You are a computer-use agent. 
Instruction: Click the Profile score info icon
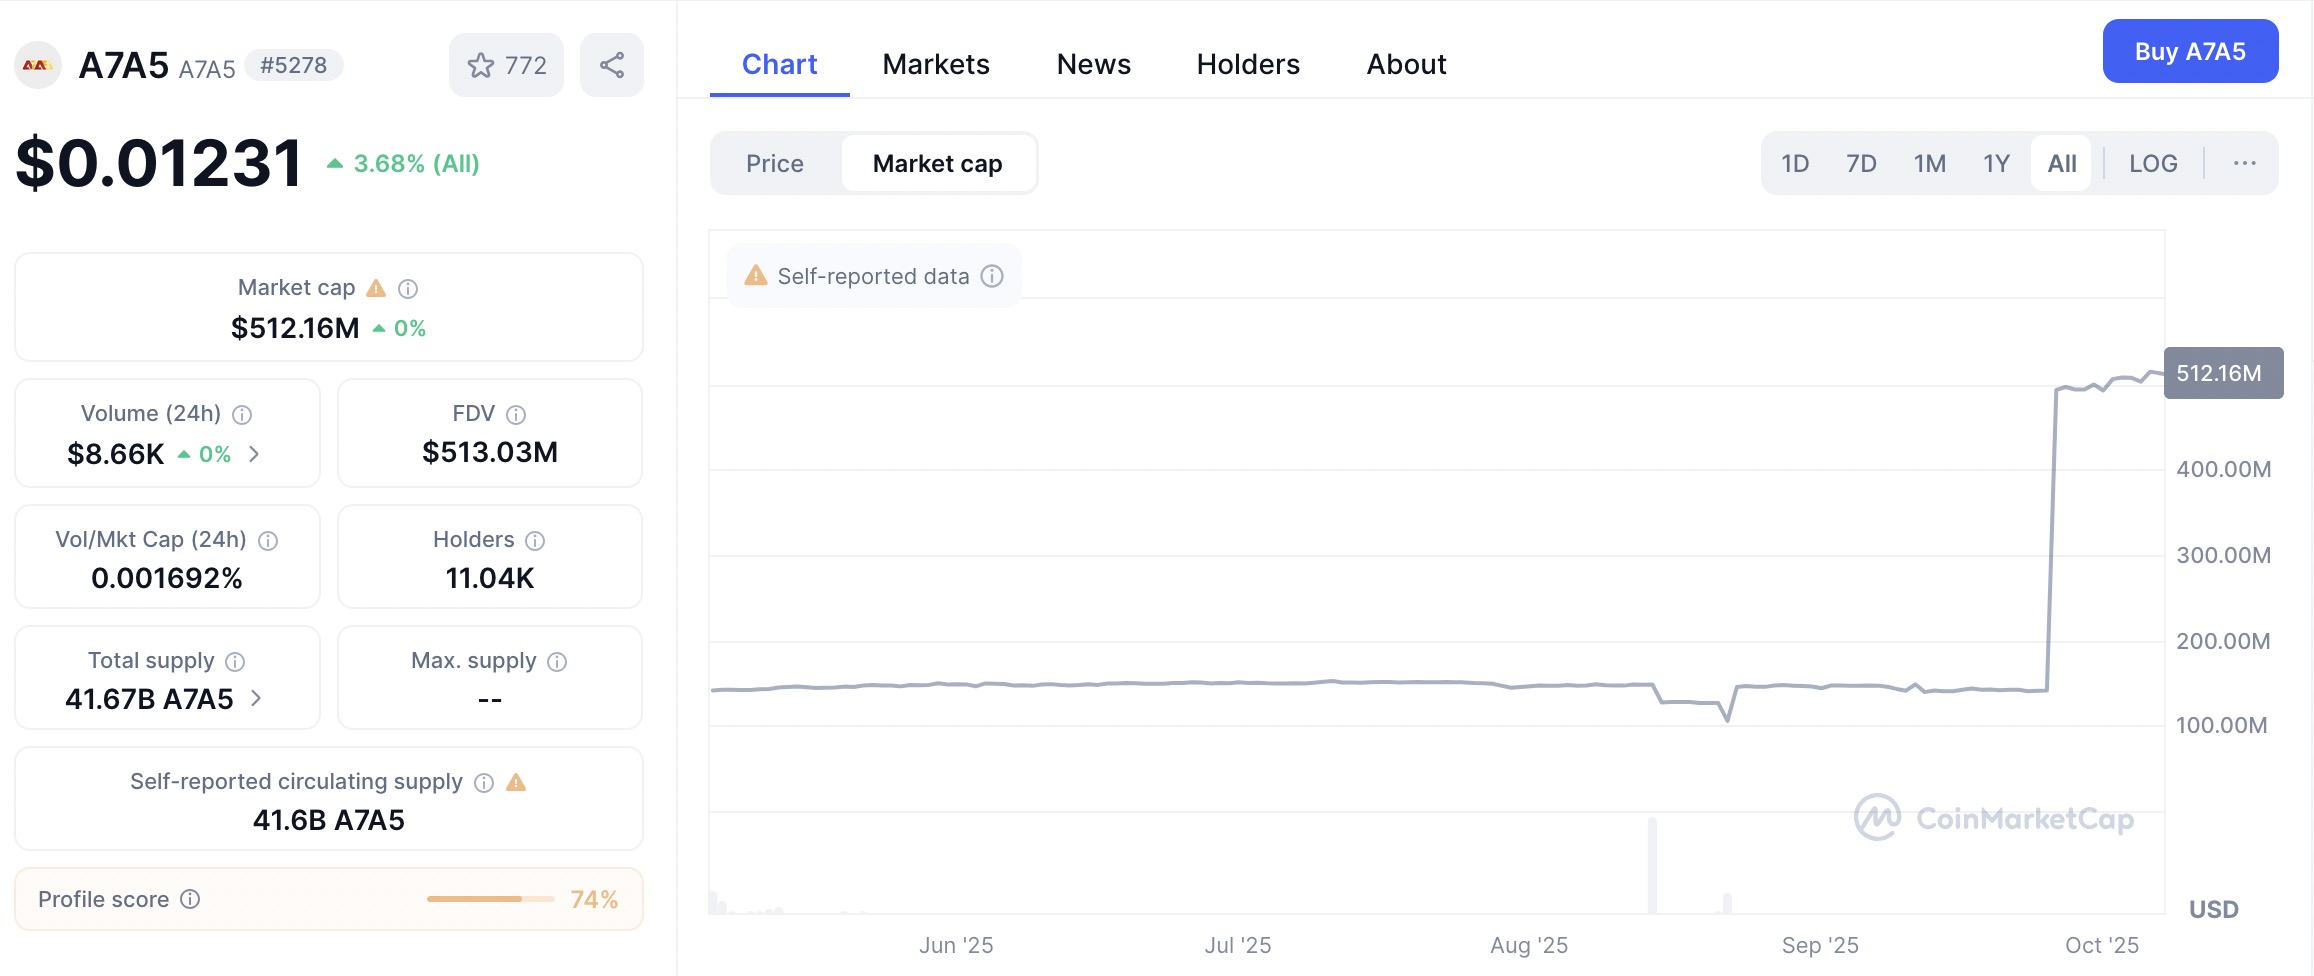point(190,899)
